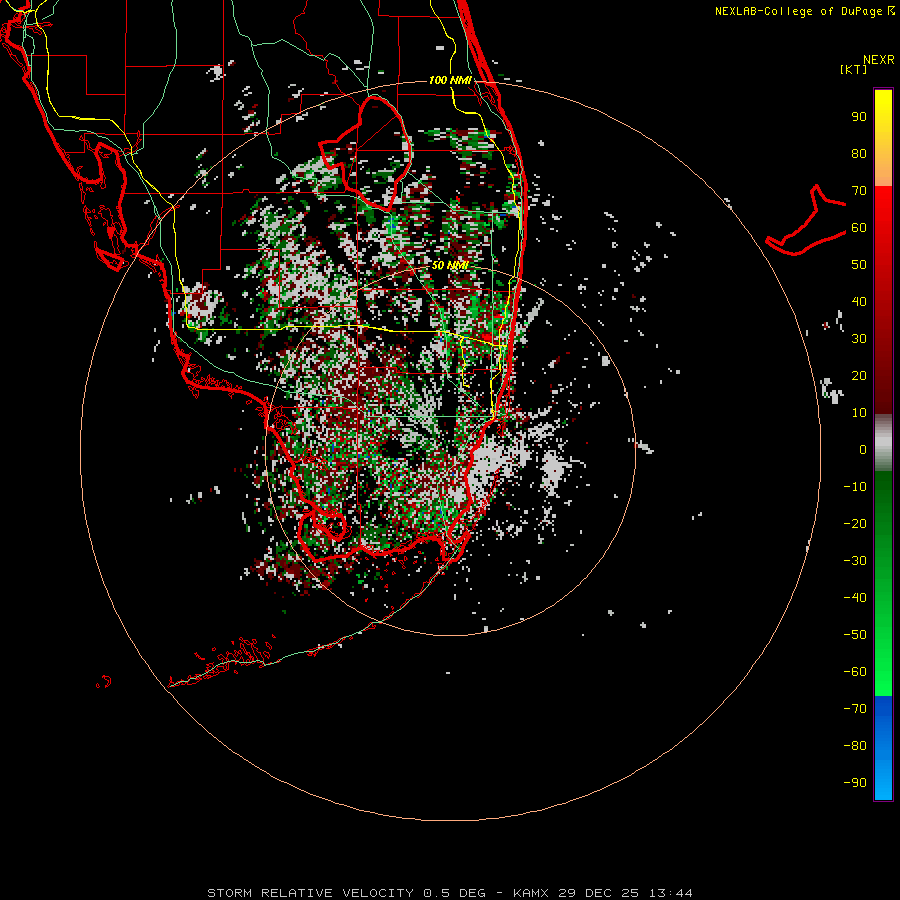Click the [KT] units label
900x900 pixels.
coord(854,69)
